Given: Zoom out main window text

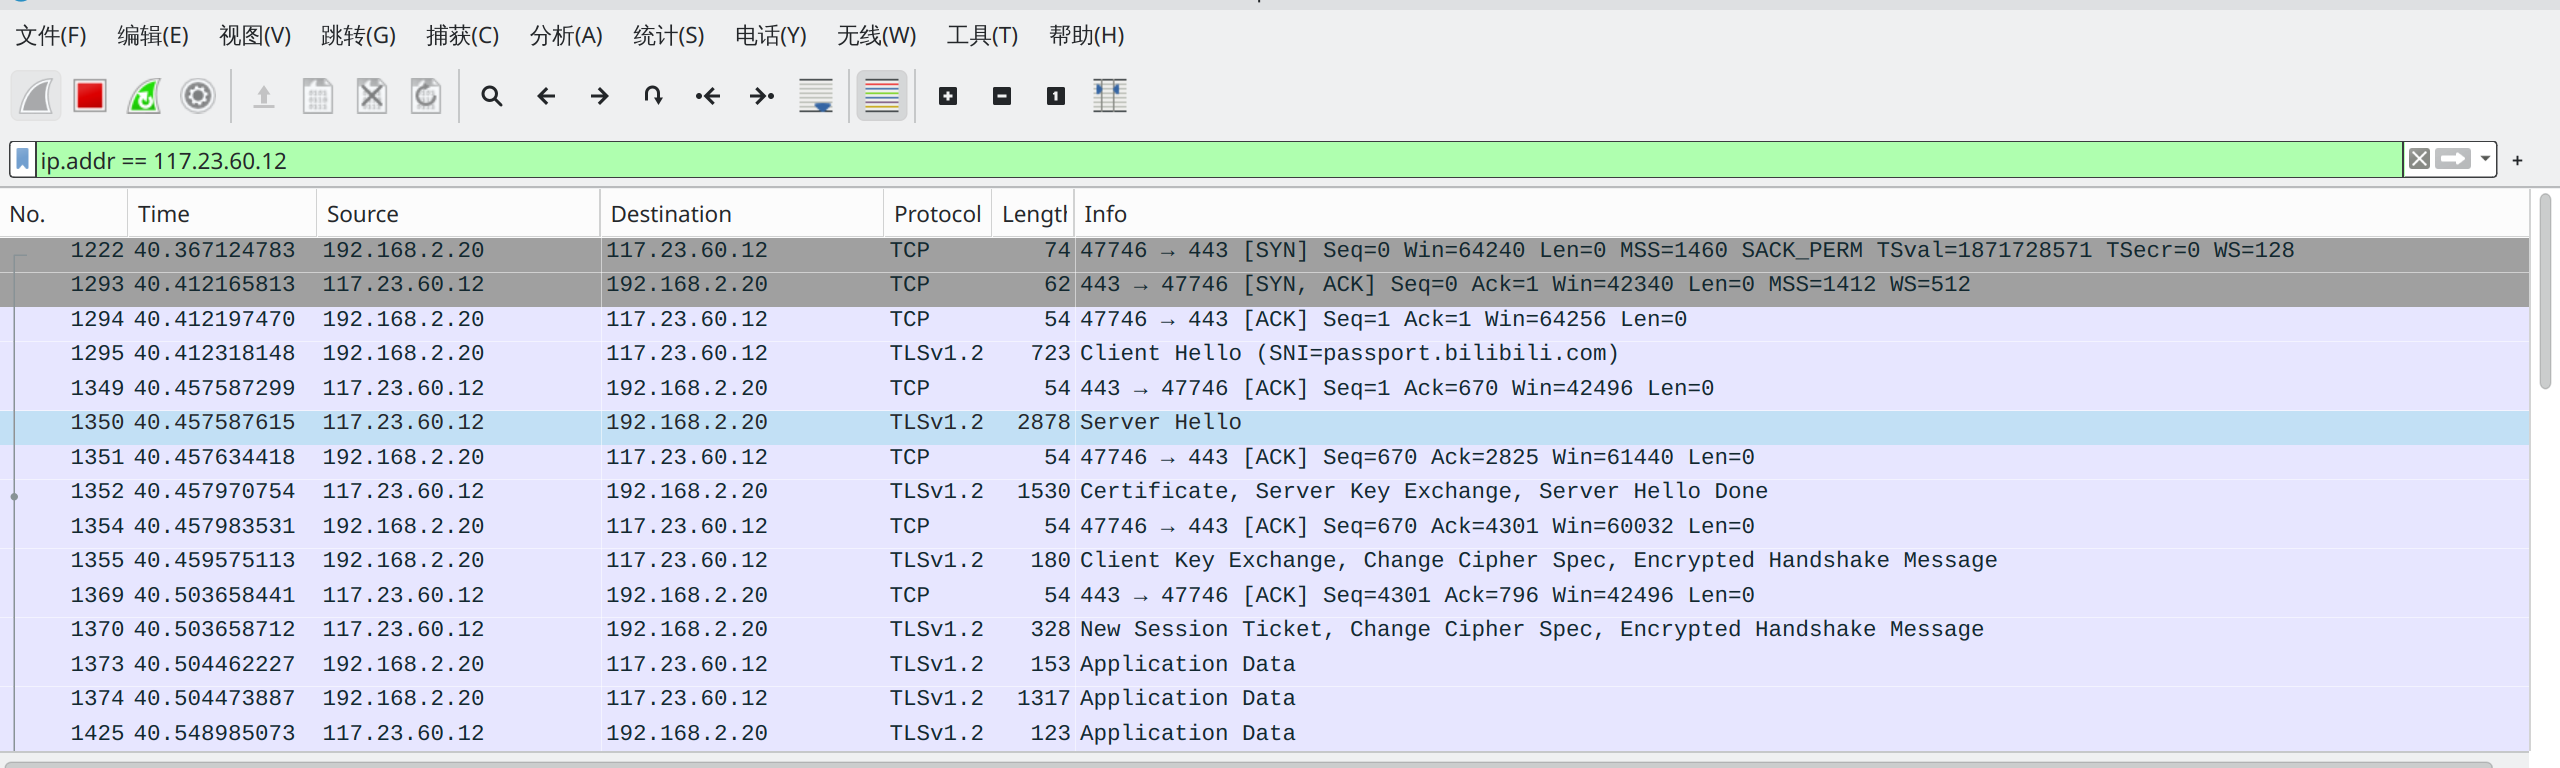Looking at the screenshot, I should [1002, 96].
